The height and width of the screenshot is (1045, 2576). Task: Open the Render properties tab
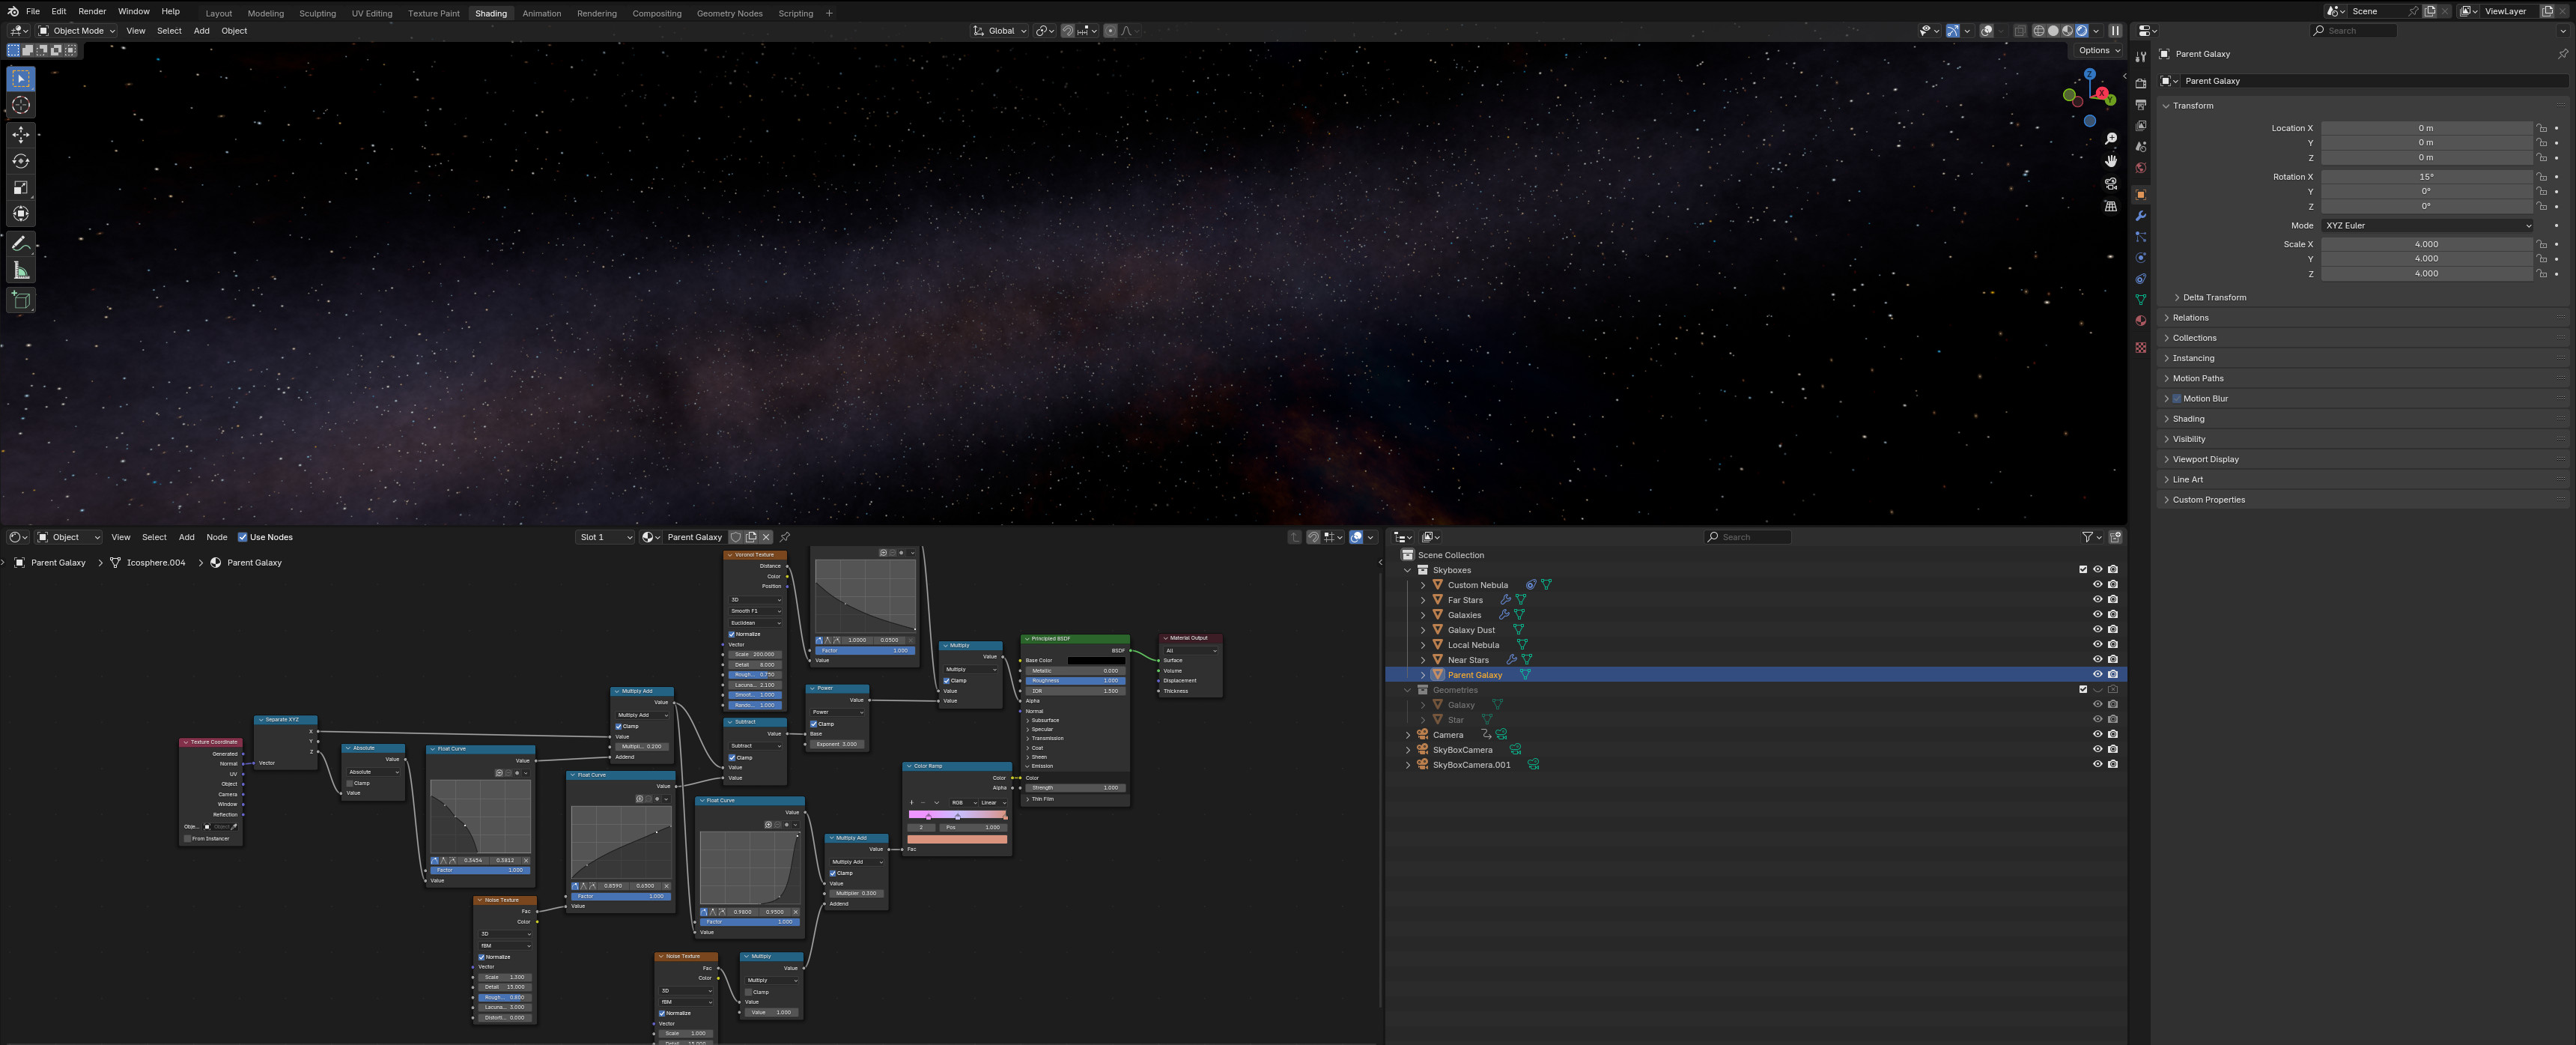click(x=2140, y=83)
